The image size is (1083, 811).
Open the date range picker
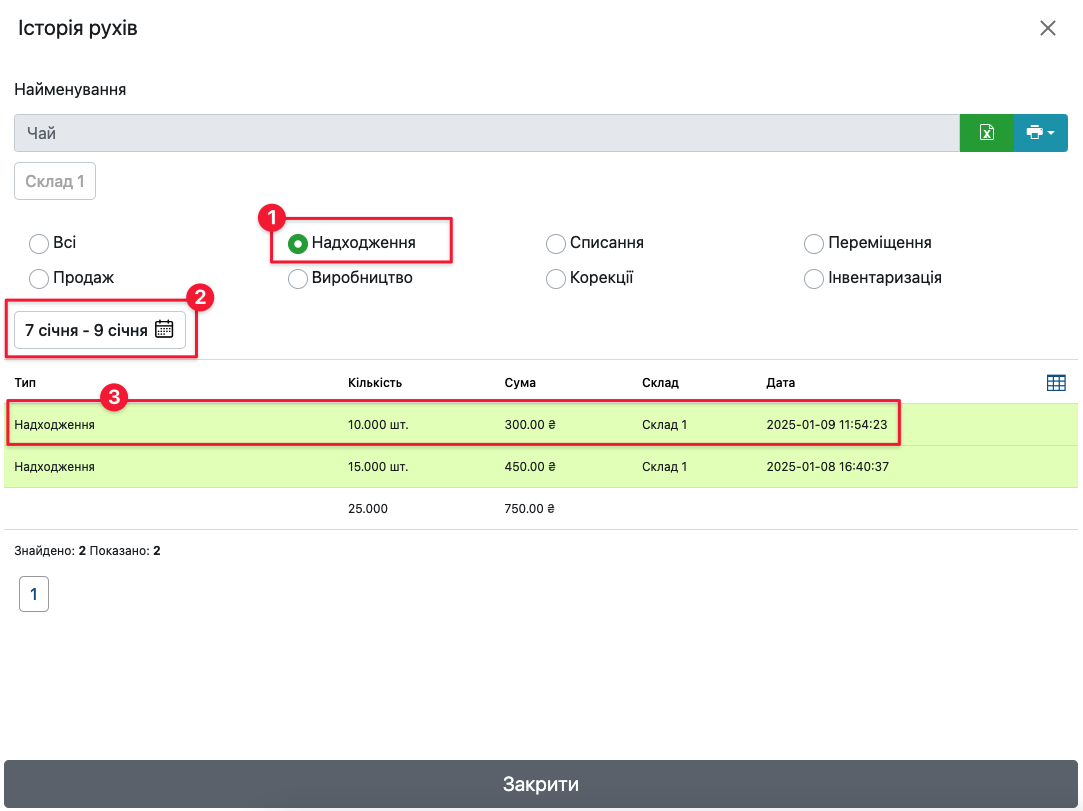point(100,330)
